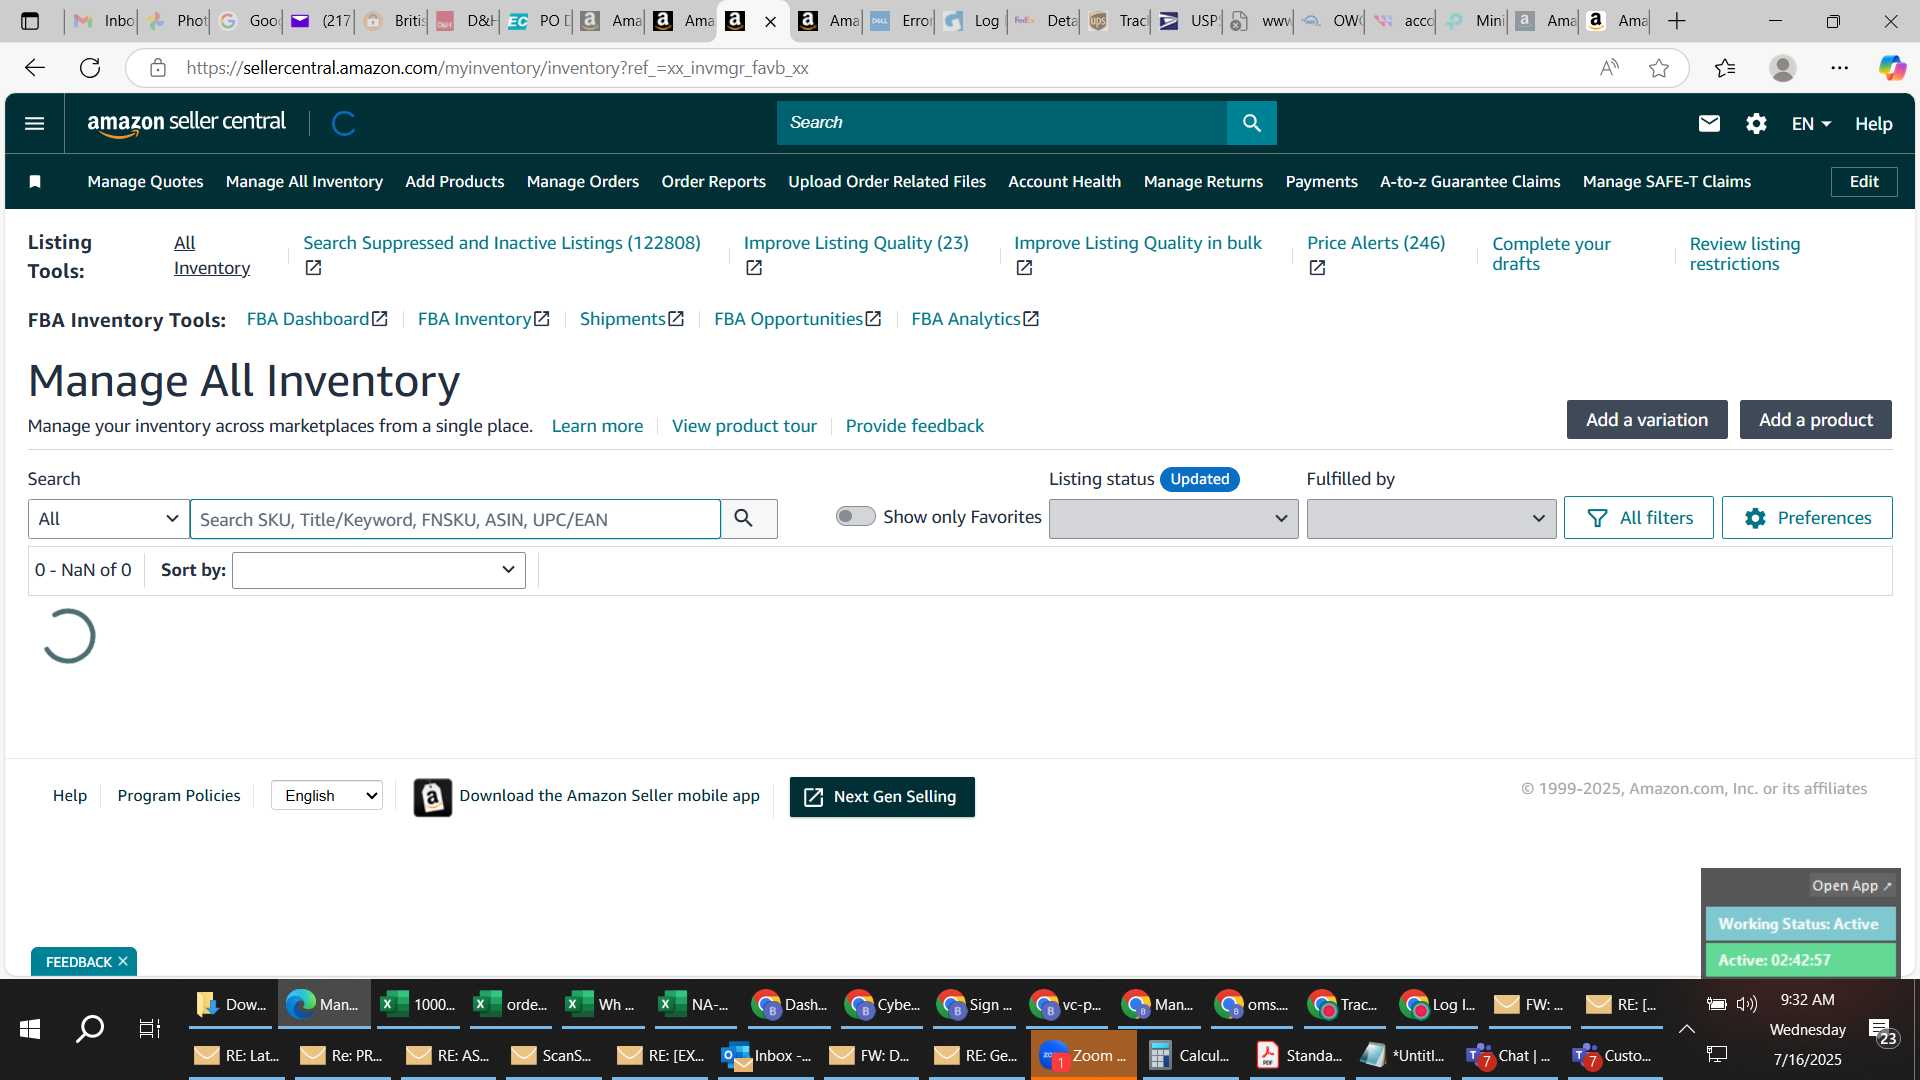Open browser Settings and more ellipsis
Viewport: 1920px width, 1080px height.
[1840, 67]
